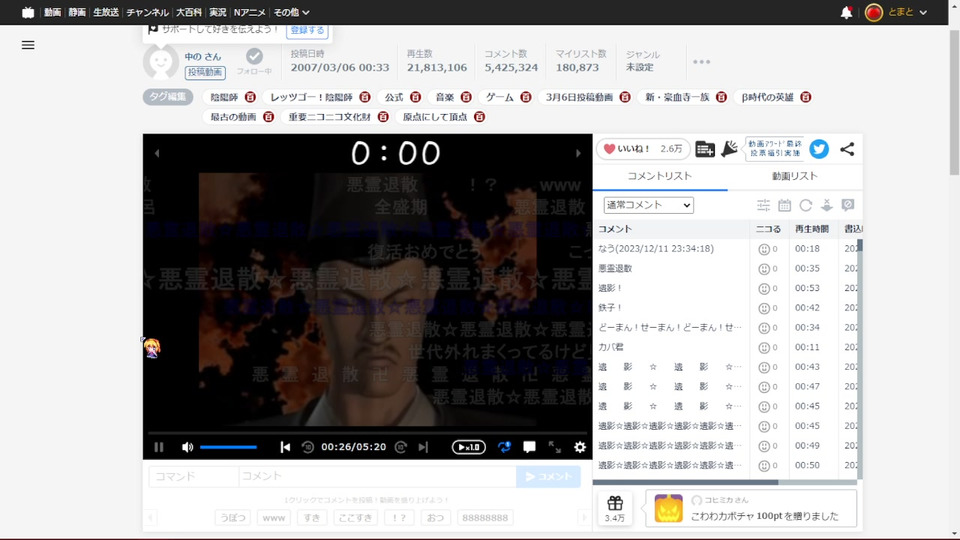This screenshot has width=960, height=540.
Task: Skip forward ten seconds
Action: (x=401, y=448)
